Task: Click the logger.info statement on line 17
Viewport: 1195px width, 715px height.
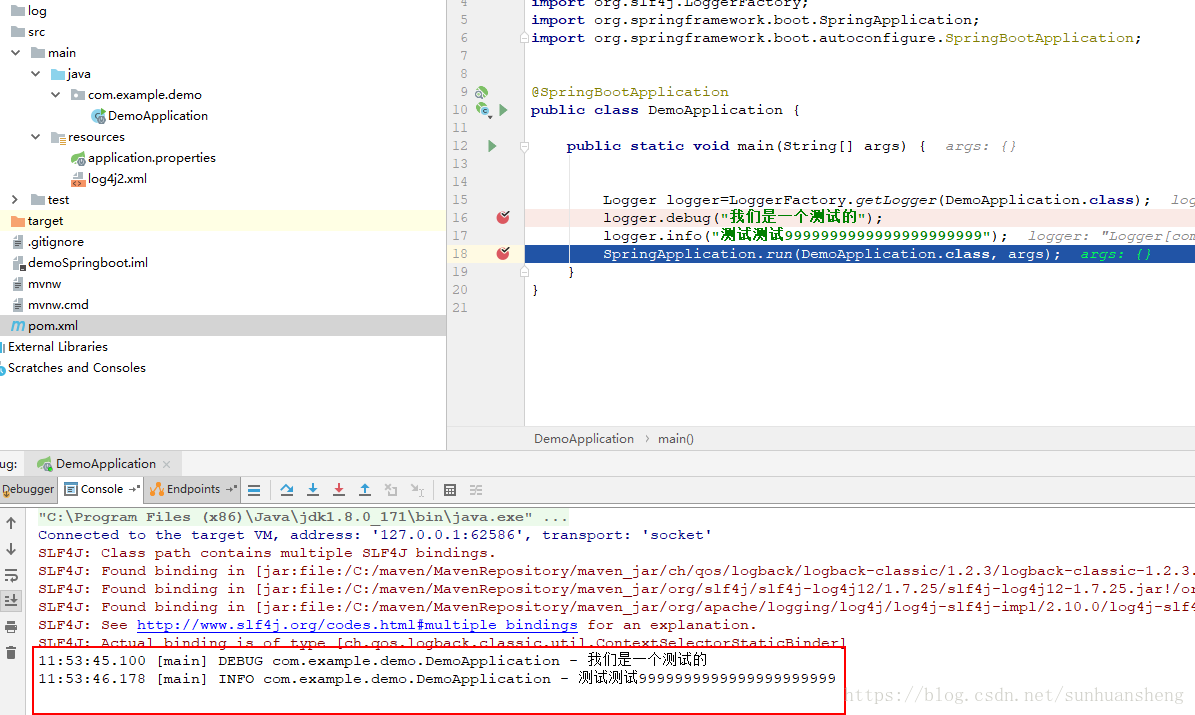Action: (805, 236)
